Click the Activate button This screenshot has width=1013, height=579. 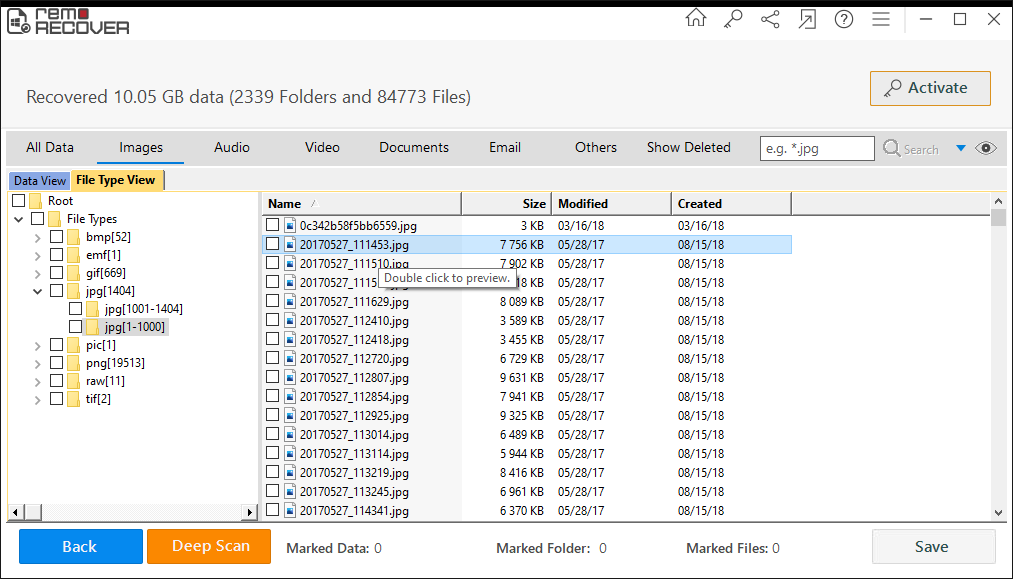[930, 88]
